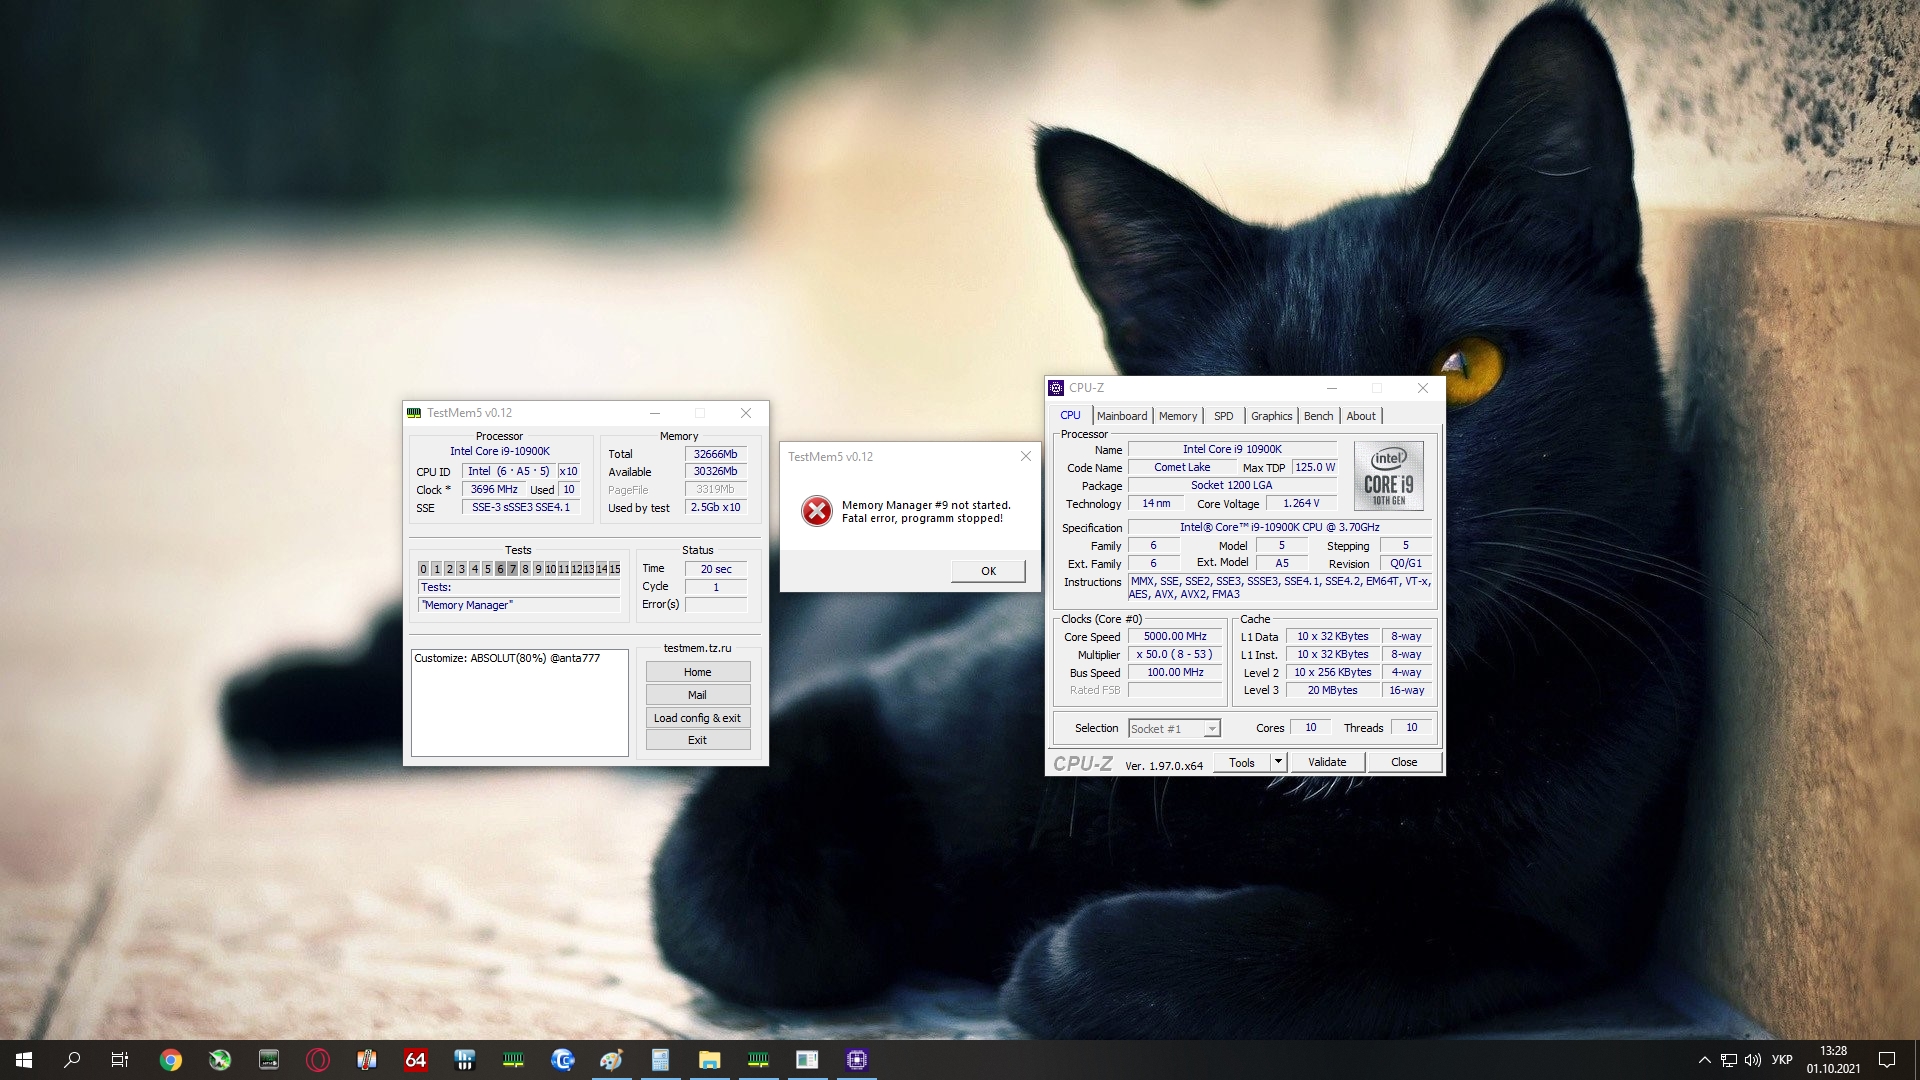Viewport: 1920px width, 1080px height.
Task: Click the Home button in TestMem5
Action: pos(697,672)
